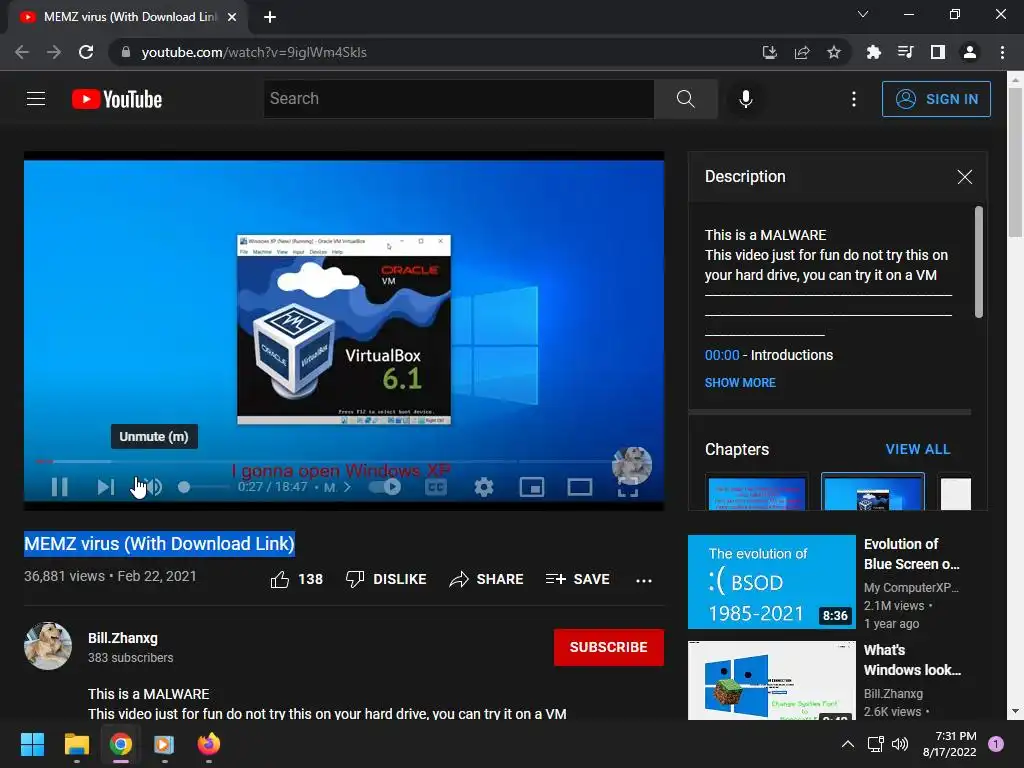
Task: Save the video to a playlist
Action: [x=577, y=579]
